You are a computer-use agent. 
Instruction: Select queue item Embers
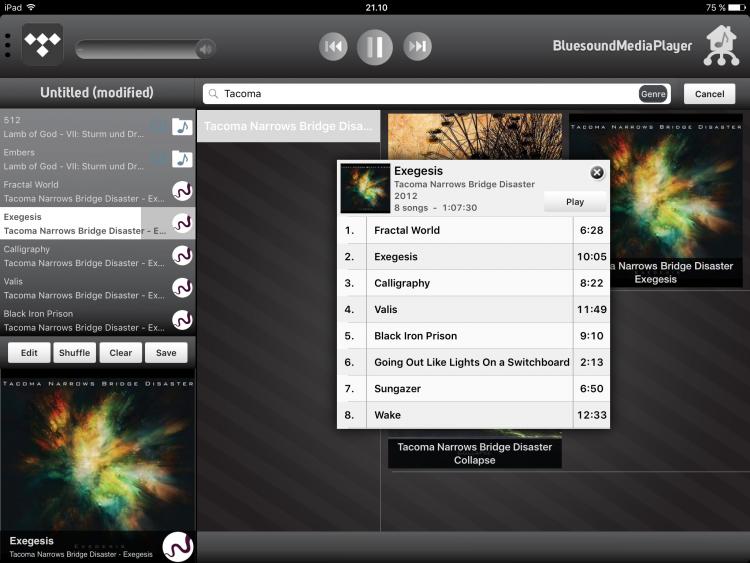(98, 159)
